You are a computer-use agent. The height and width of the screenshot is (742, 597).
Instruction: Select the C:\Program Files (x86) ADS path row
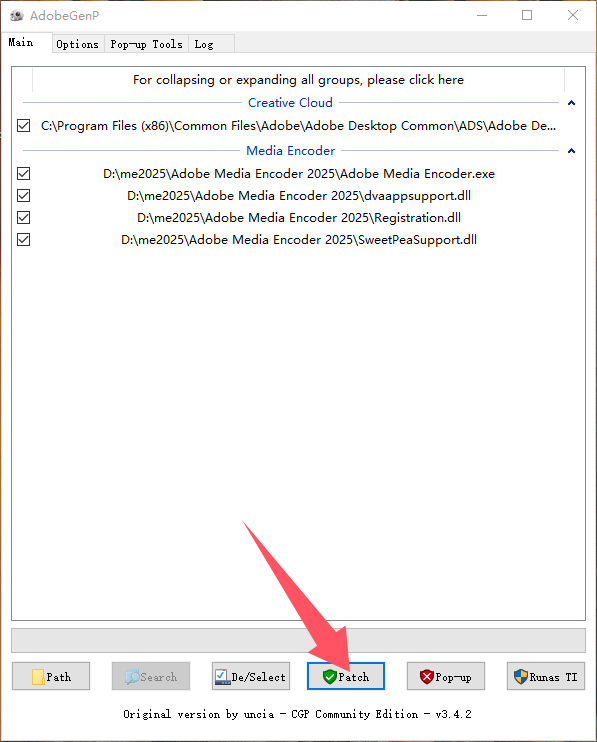coord(298,126)
